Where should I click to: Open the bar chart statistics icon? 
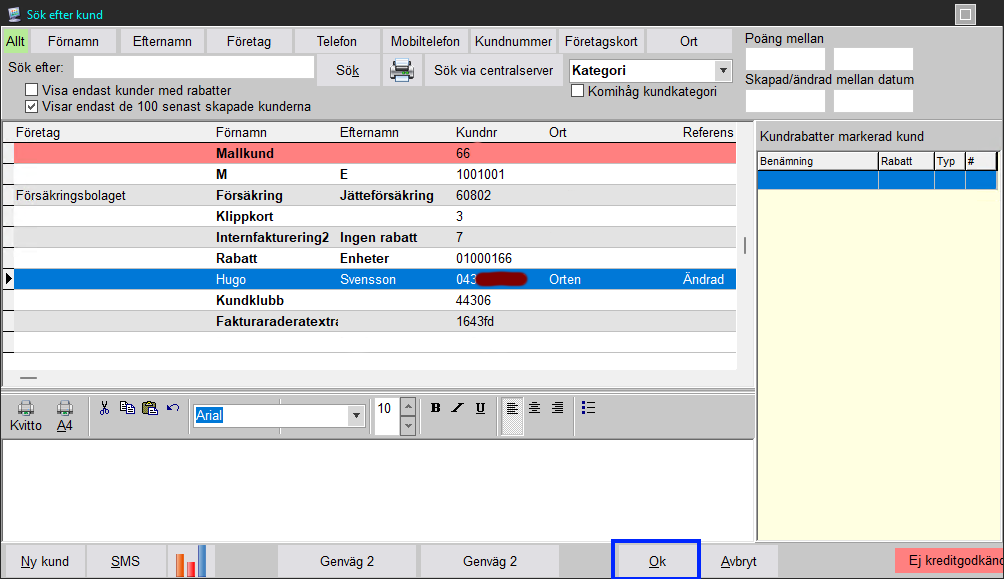(190, 561)
